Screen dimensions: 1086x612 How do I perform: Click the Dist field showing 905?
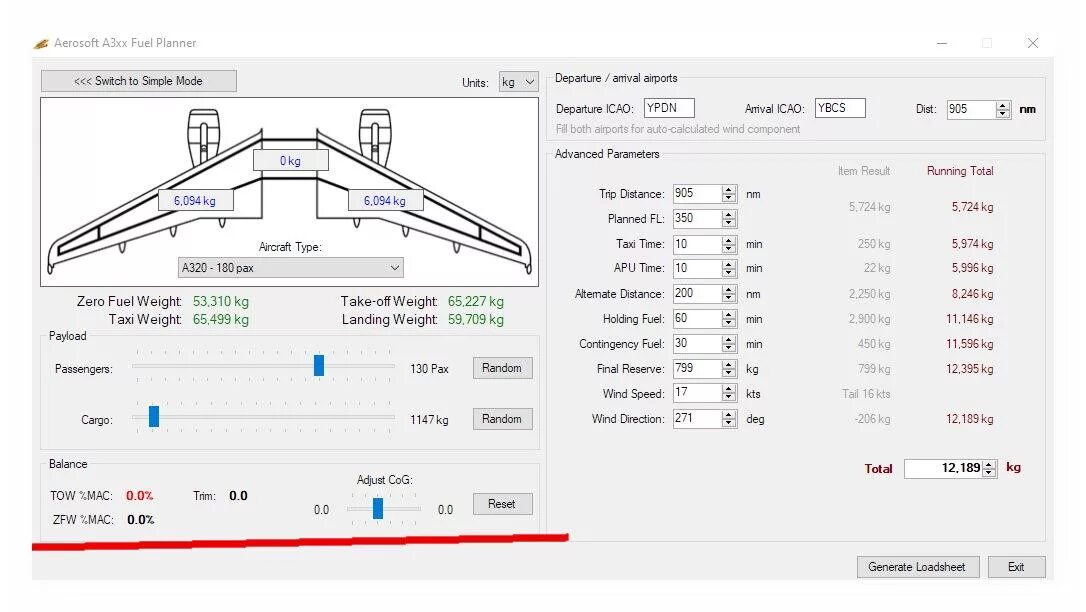coord(971,109)
